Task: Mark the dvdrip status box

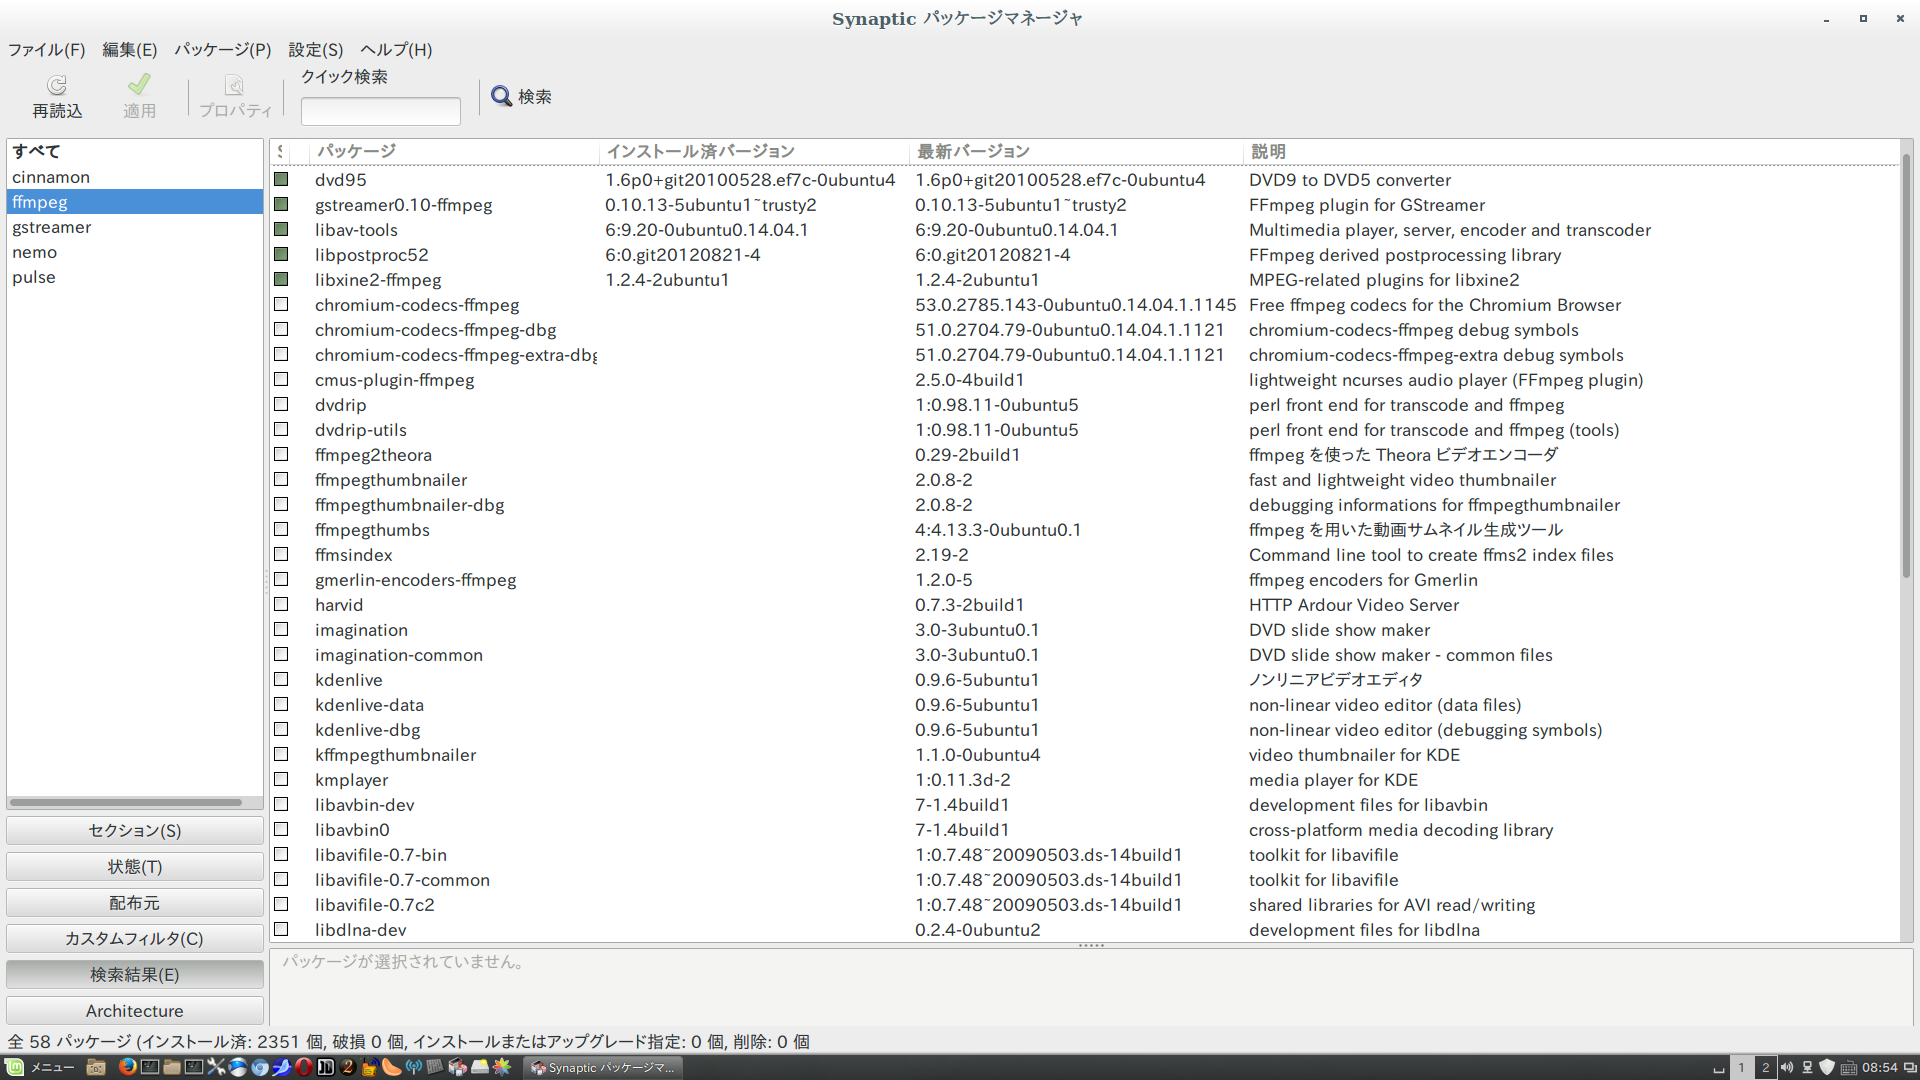Action: (281, 404)
